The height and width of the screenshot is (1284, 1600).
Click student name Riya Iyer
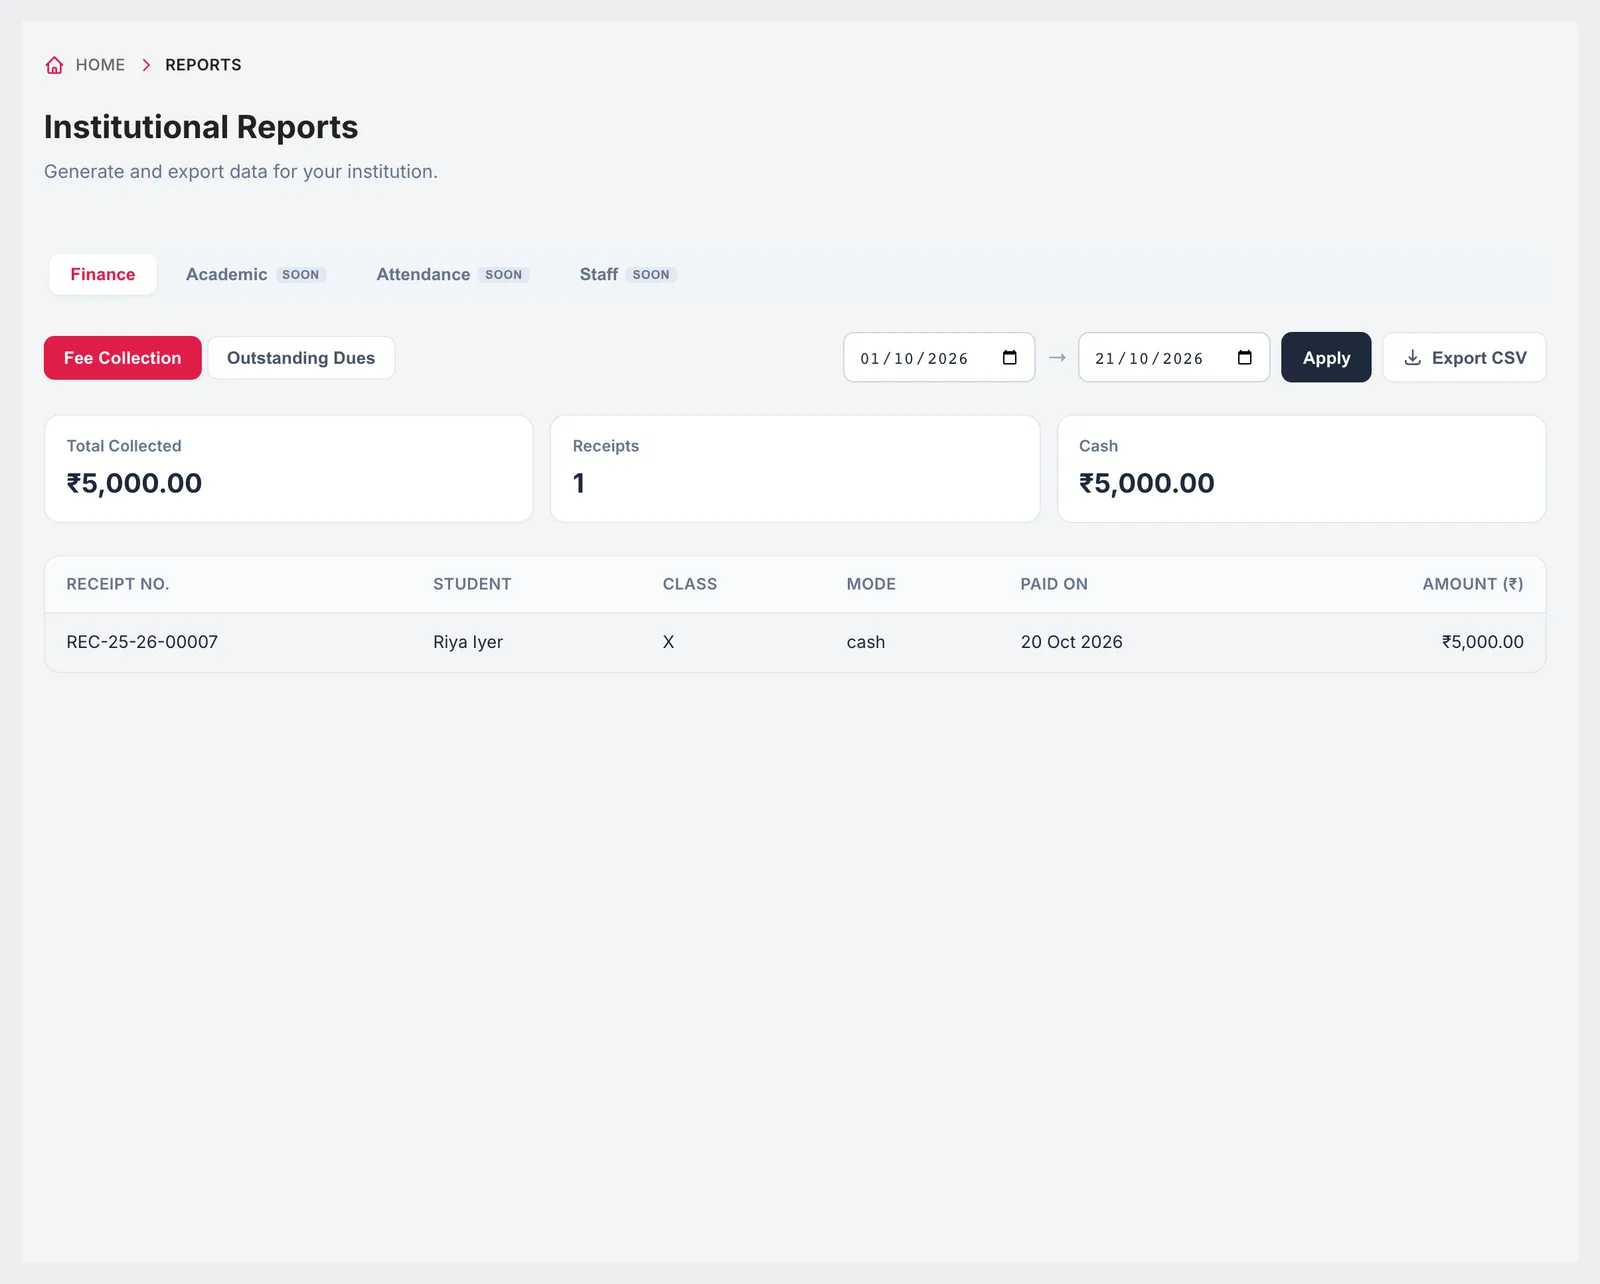click(x=468, y=642)
